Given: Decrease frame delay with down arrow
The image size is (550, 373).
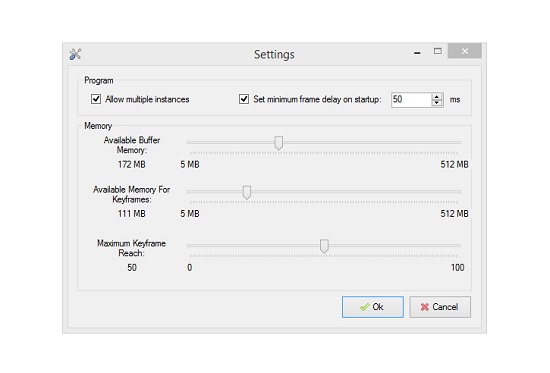Looking at the screenshot, I should [x=436, y=103].
